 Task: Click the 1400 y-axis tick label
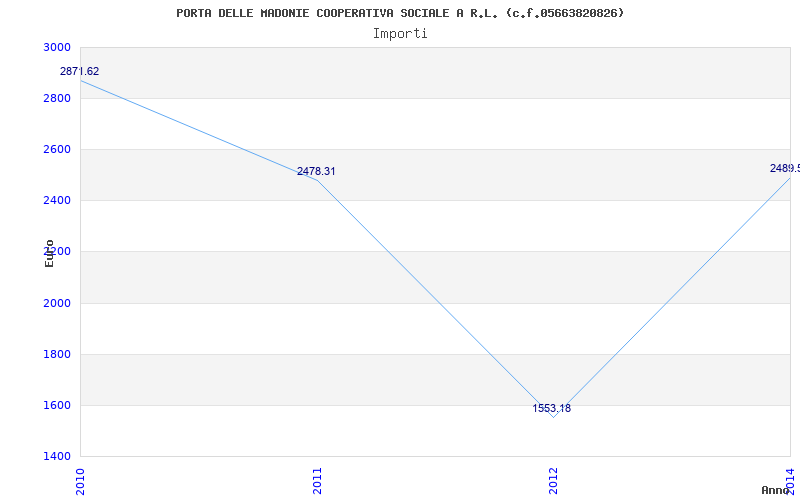click(x=56, y=456)
